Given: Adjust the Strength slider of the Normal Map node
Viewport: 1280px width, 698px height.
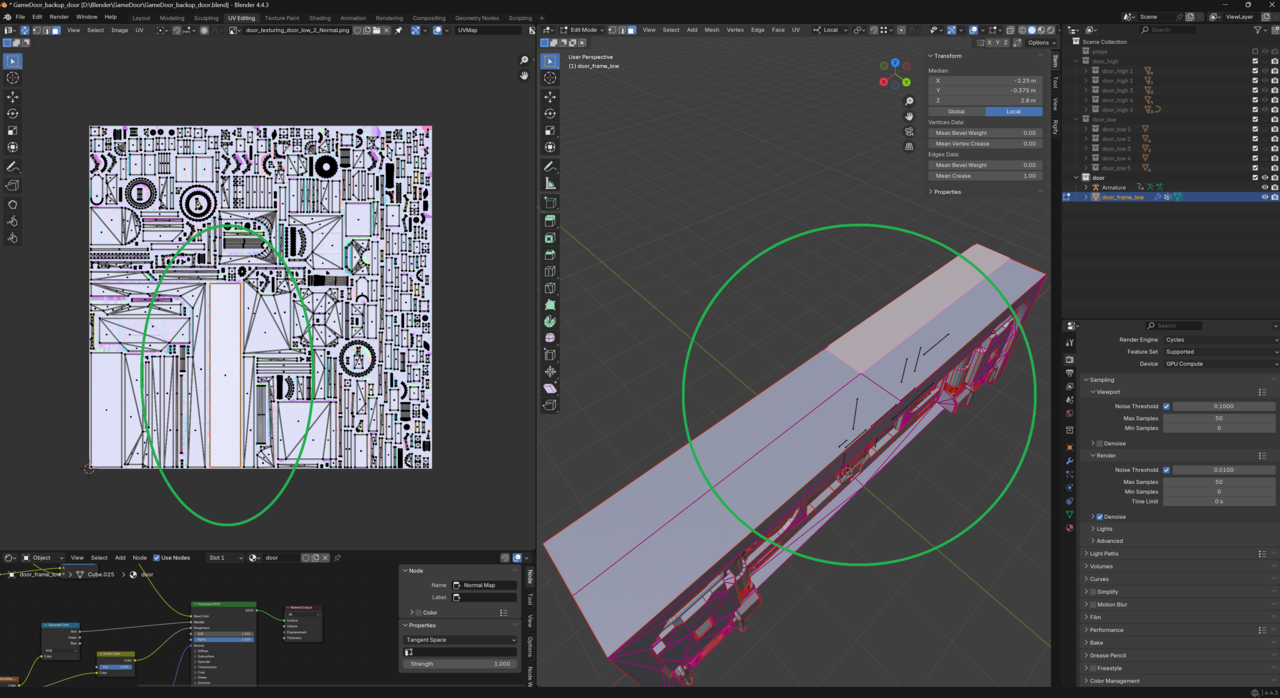Looking at the screenshot, I should (460, 663).
